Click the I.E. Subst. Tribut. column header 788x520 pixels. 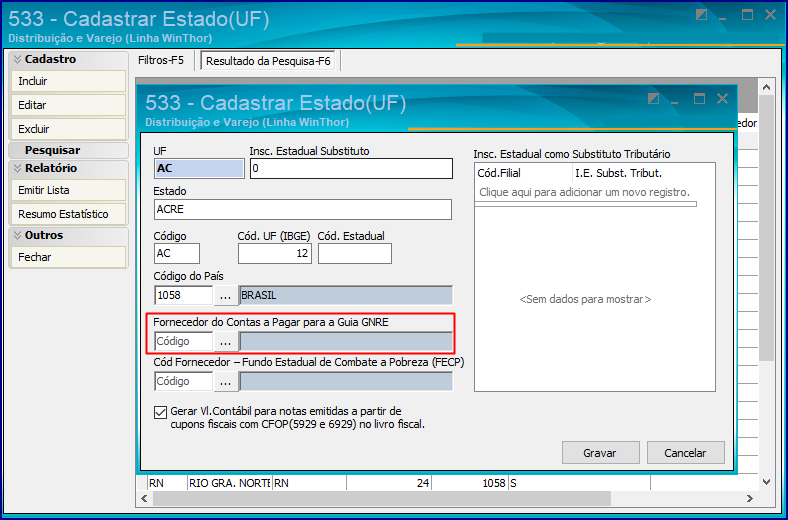[644, 173]
